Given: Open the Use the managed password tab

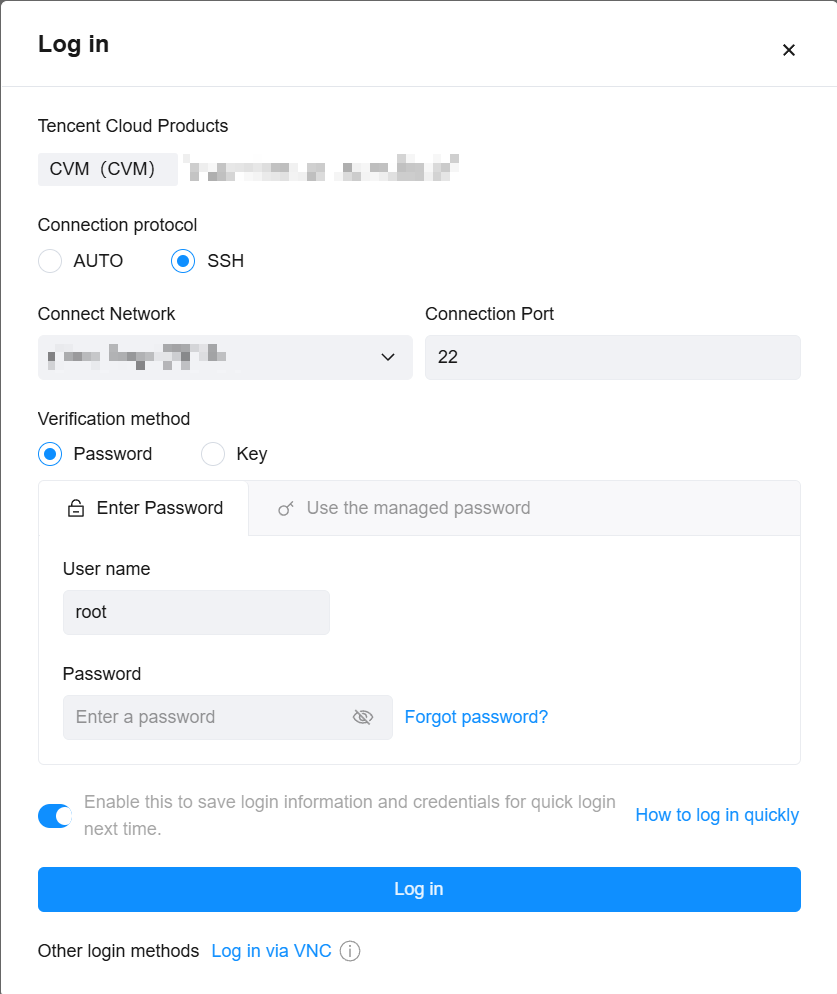Looking at the screenshot, I should click(x=417, y=508).
